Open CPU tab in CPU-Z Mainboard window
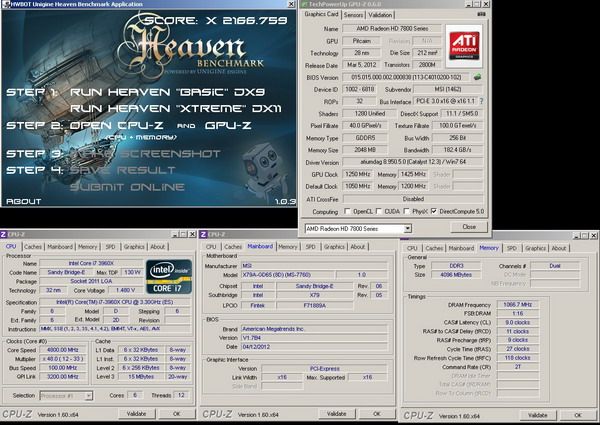The image size is (600, 425). point(211,247)
